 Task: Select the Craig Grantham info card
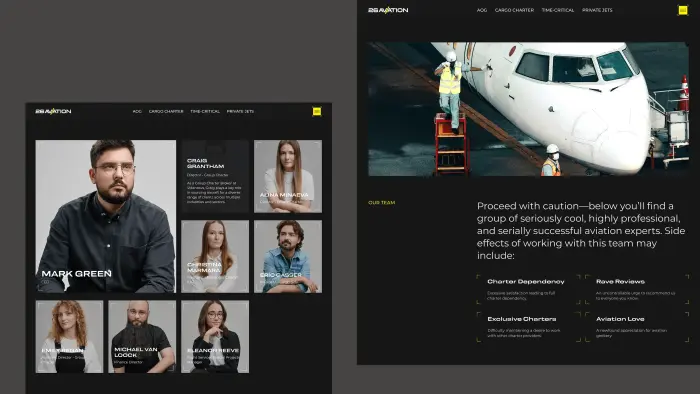[215, 176]
